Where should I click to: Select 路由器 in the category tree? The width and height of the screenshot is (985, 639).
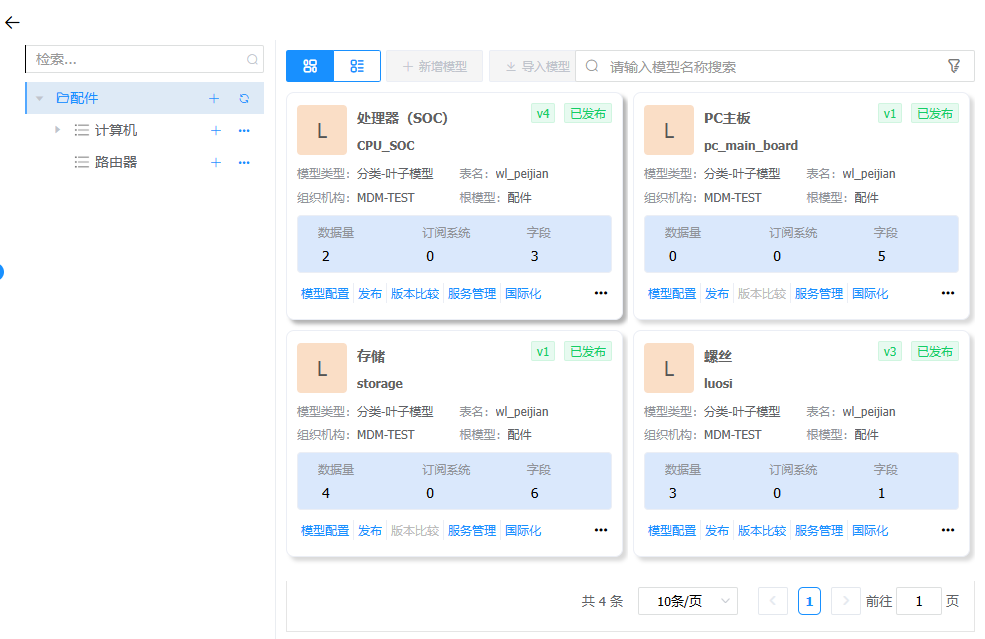[x=116, y=162]
